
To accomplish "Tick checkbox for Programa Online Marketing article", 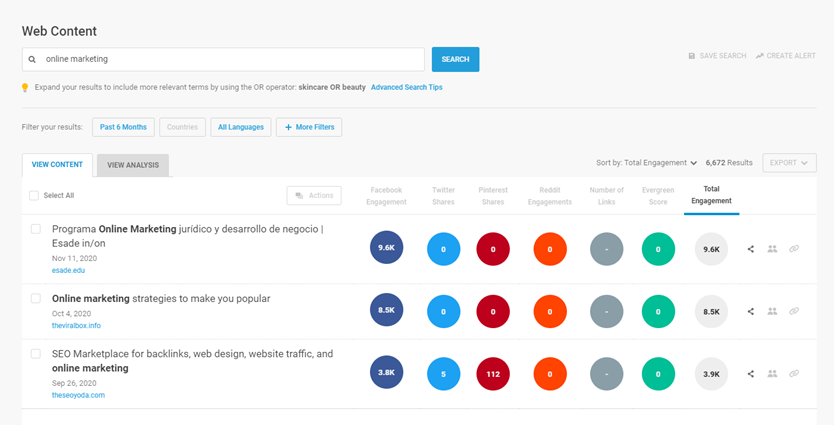I will click(x=36, y=229).
